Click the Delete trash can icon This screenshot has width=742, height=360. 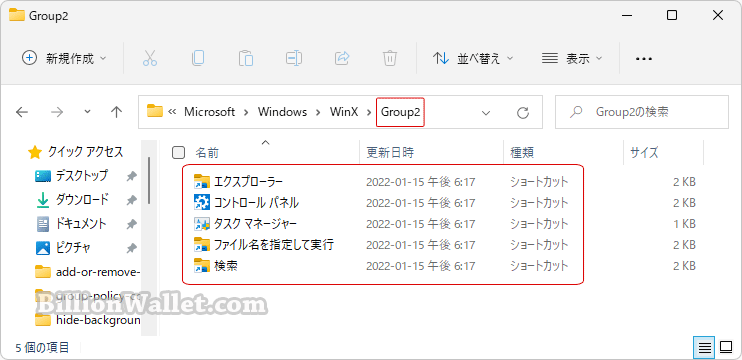click(389, 58)
